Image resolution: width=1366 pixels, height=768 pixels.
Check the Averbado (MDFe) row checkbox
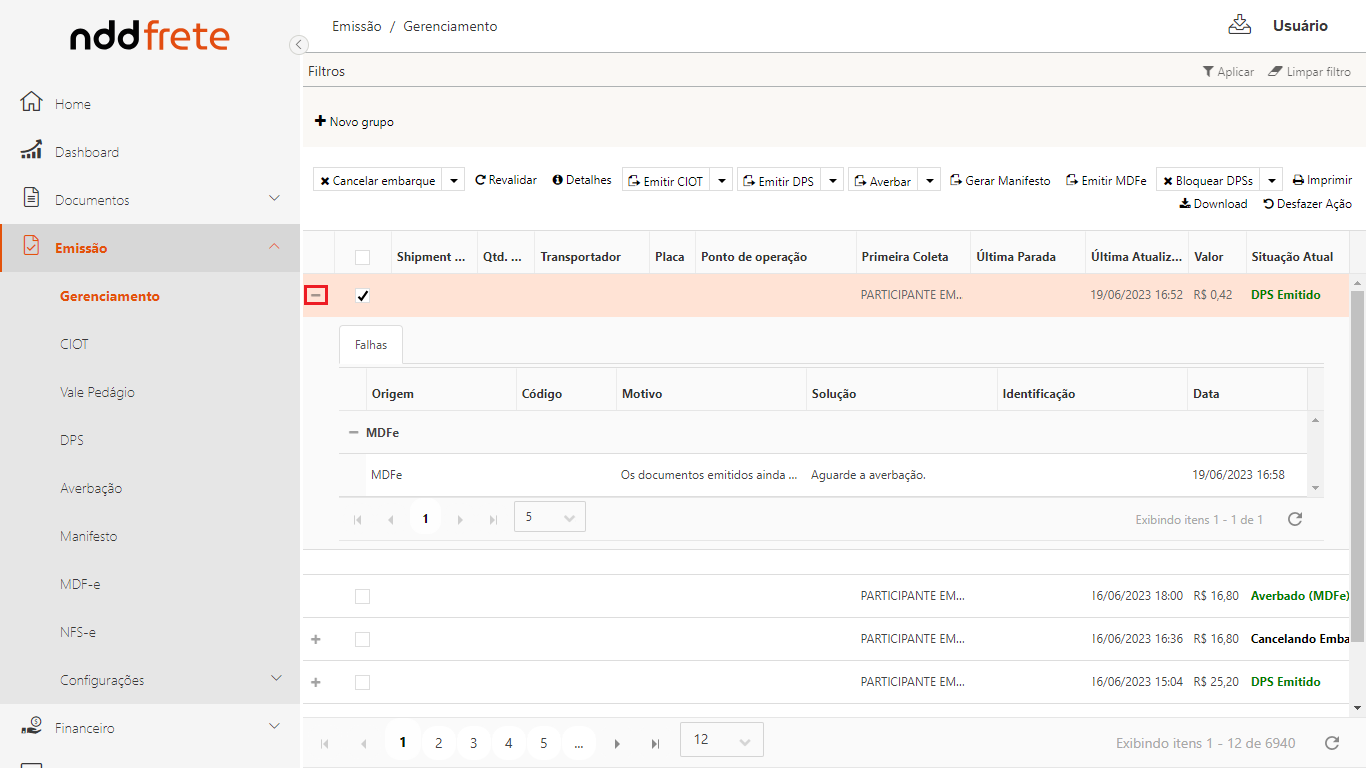362,596
